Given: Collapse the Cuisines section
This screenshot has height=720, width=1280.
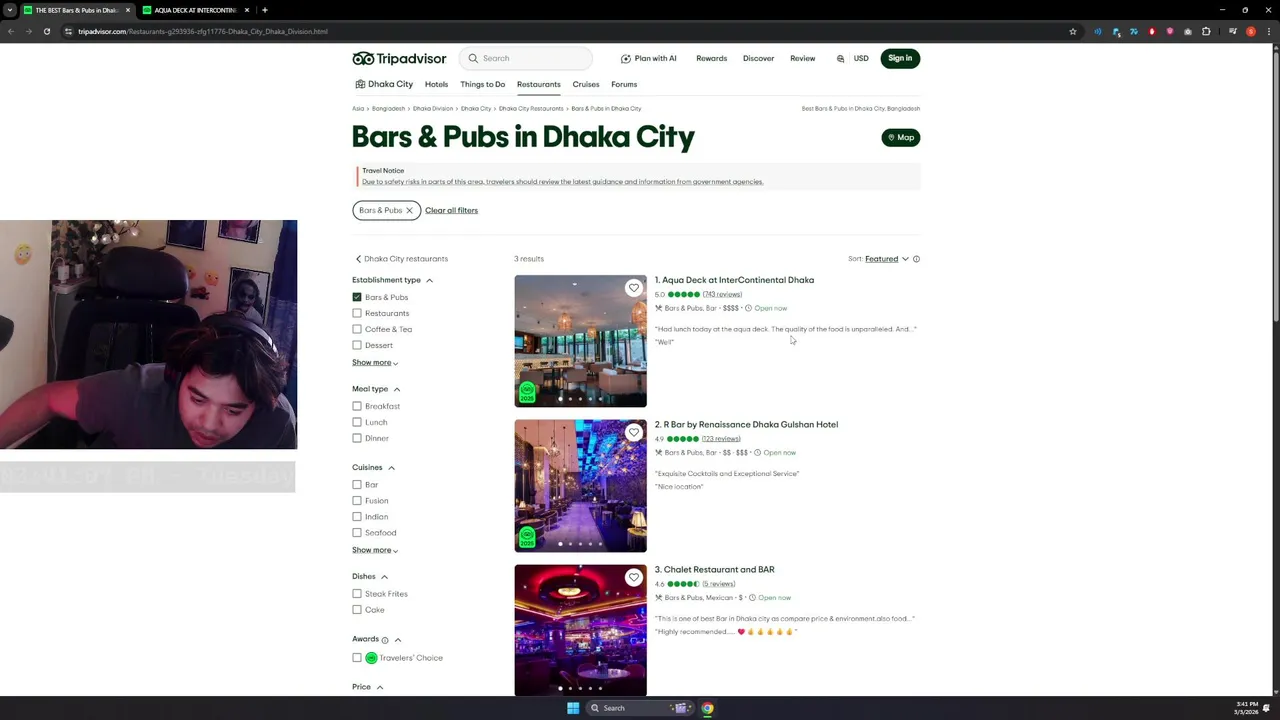Looking at the screenshot, I should [391, 468].
